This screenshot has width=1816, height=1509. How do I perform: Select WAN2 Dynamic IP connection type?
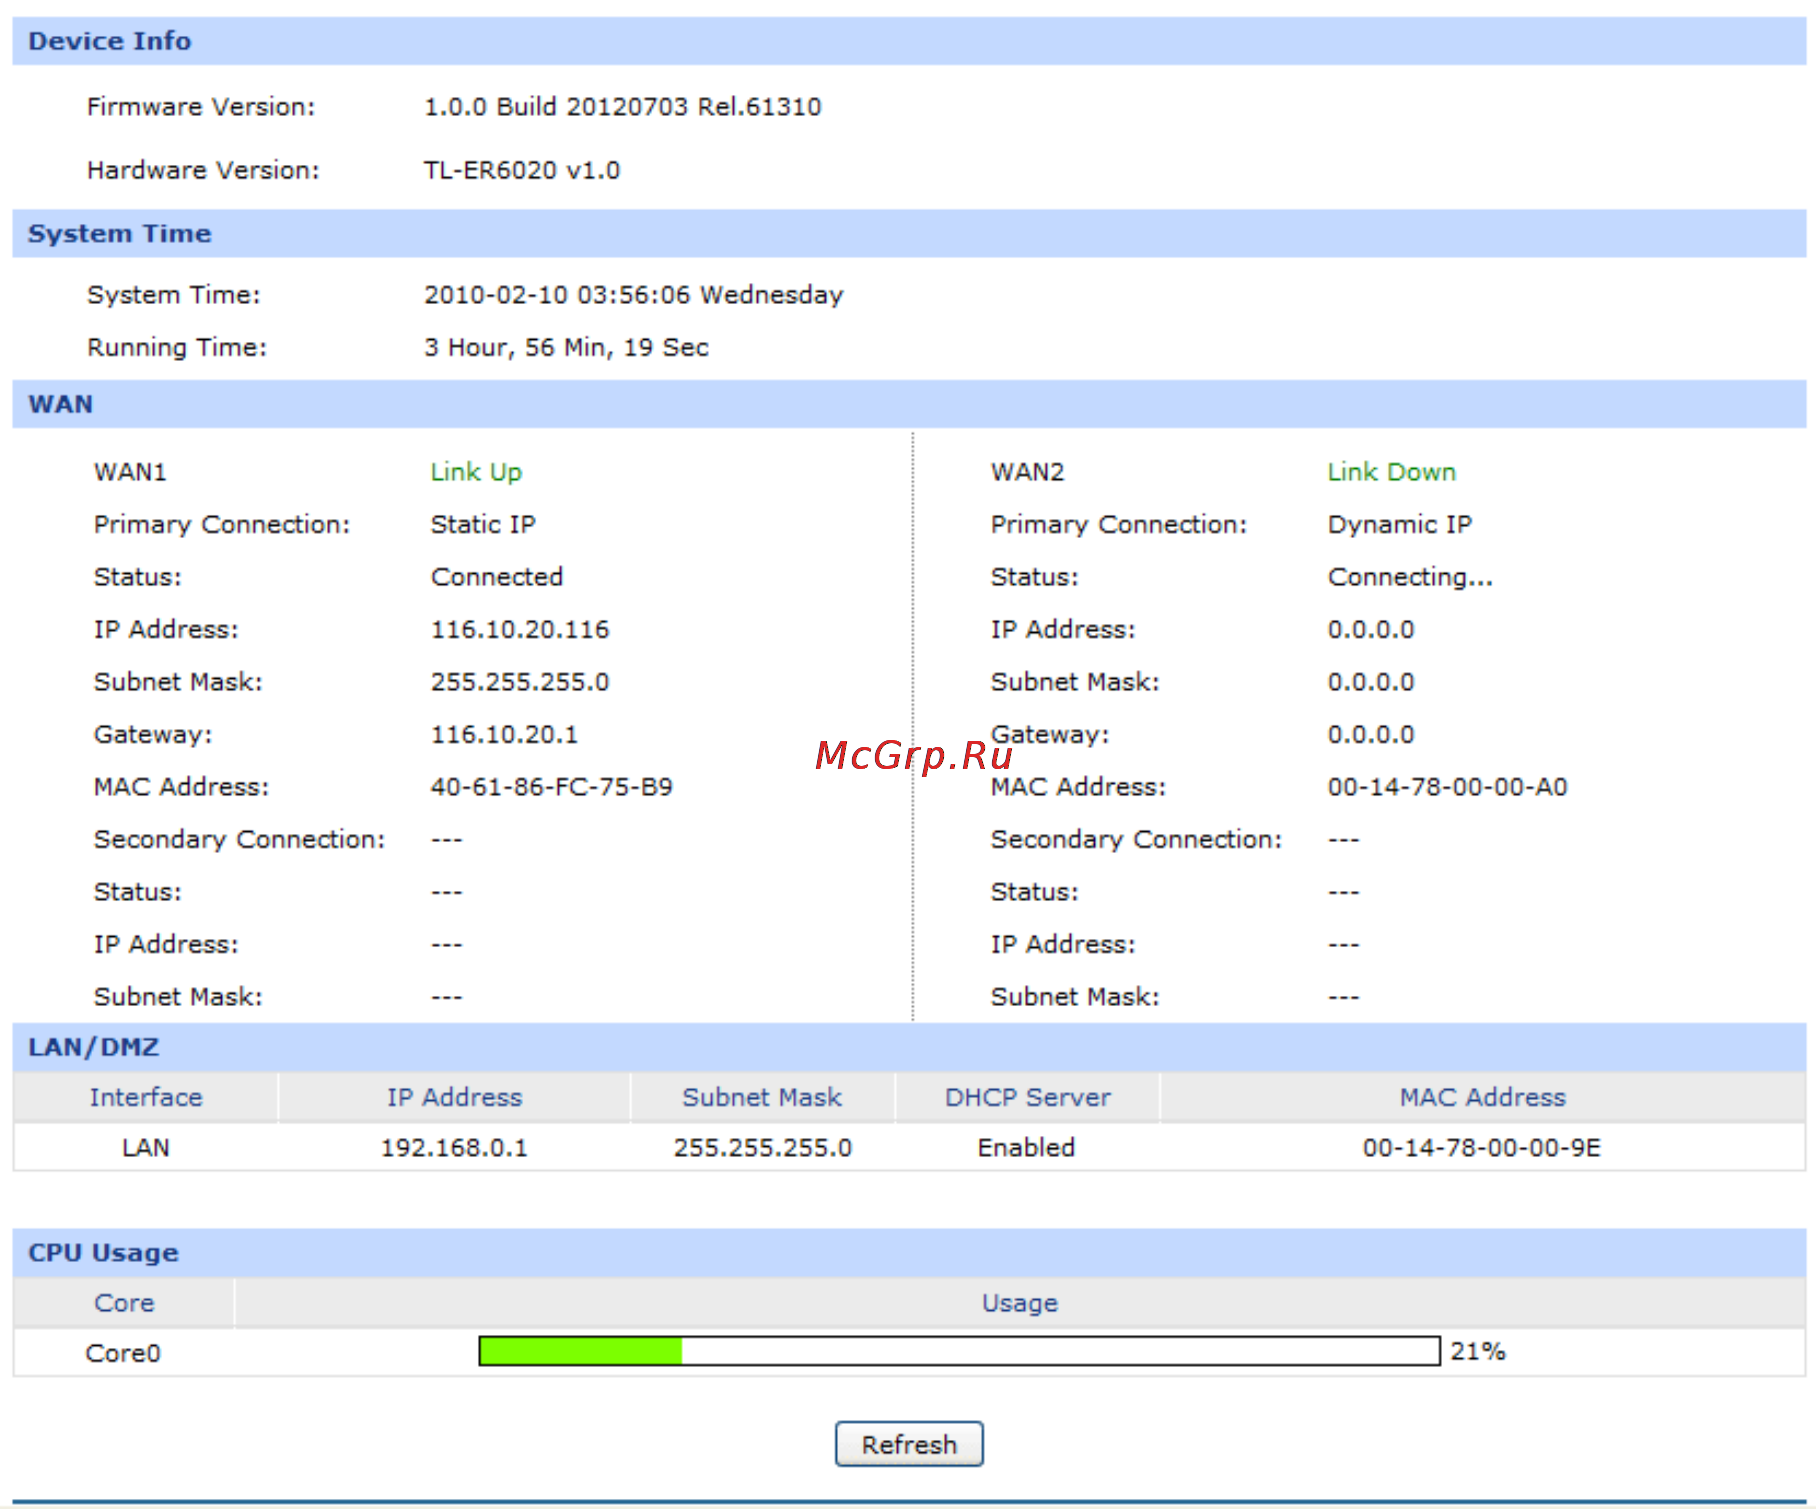[x=1399, y=525]
